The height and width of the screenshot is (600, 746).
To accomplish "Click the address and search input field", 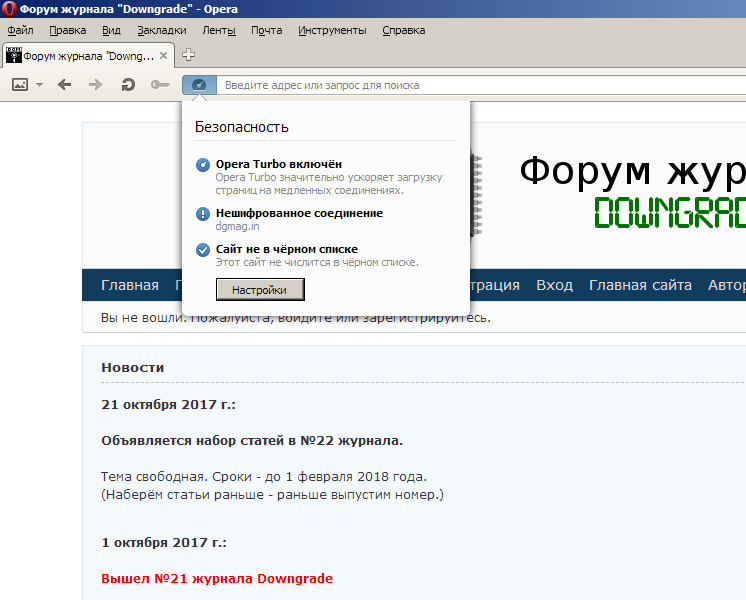I will click(x=480, y=85).
